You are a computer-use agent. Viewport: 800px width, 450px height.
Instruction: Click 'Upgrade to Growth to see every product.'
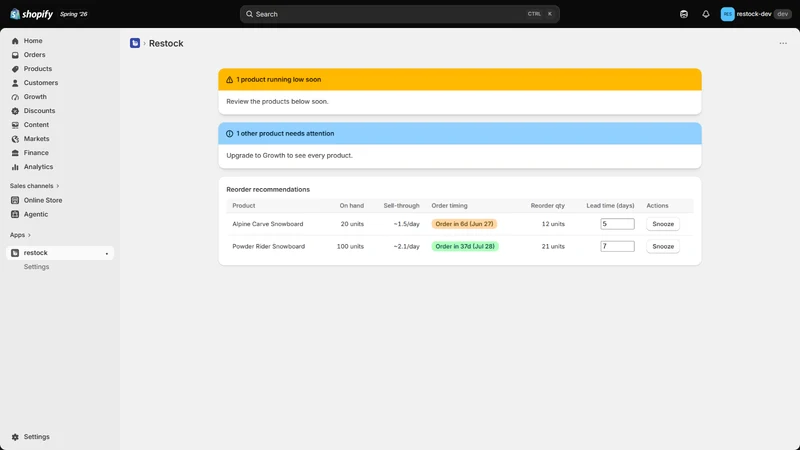(x=289, y=156)
